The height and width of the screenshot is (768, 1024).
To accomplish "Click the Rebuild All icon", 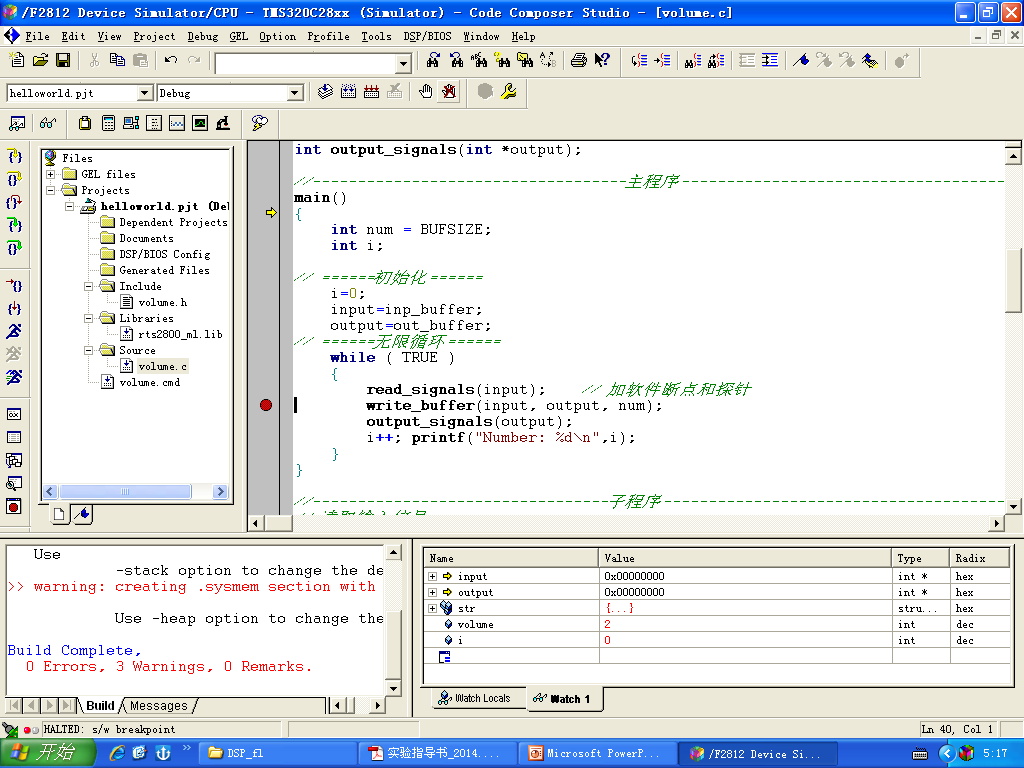I will click(372, 92).
